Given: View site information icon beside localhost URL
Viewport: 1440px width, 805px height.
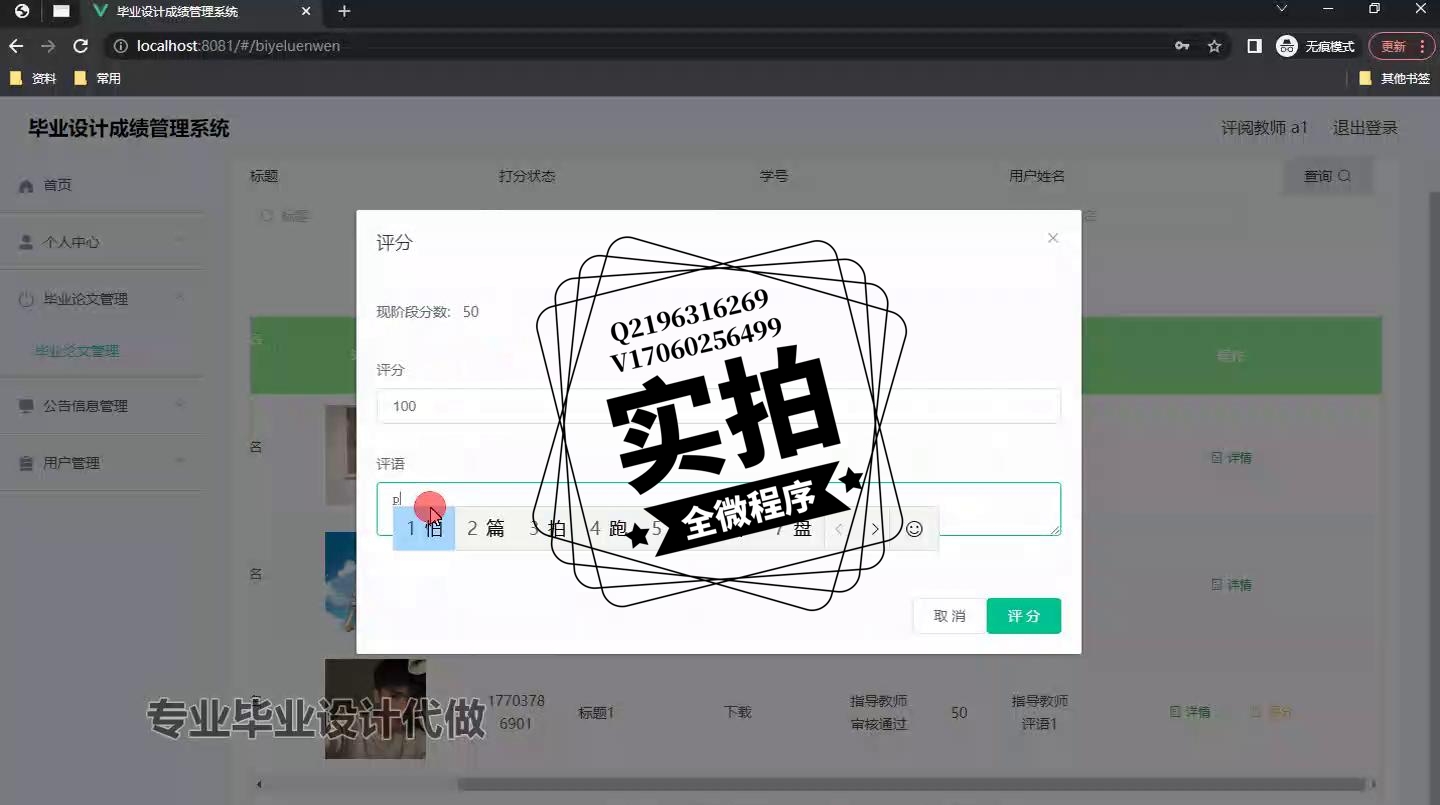Looking at the screenshot, I should pyautogui.click(x=120, y=46).
